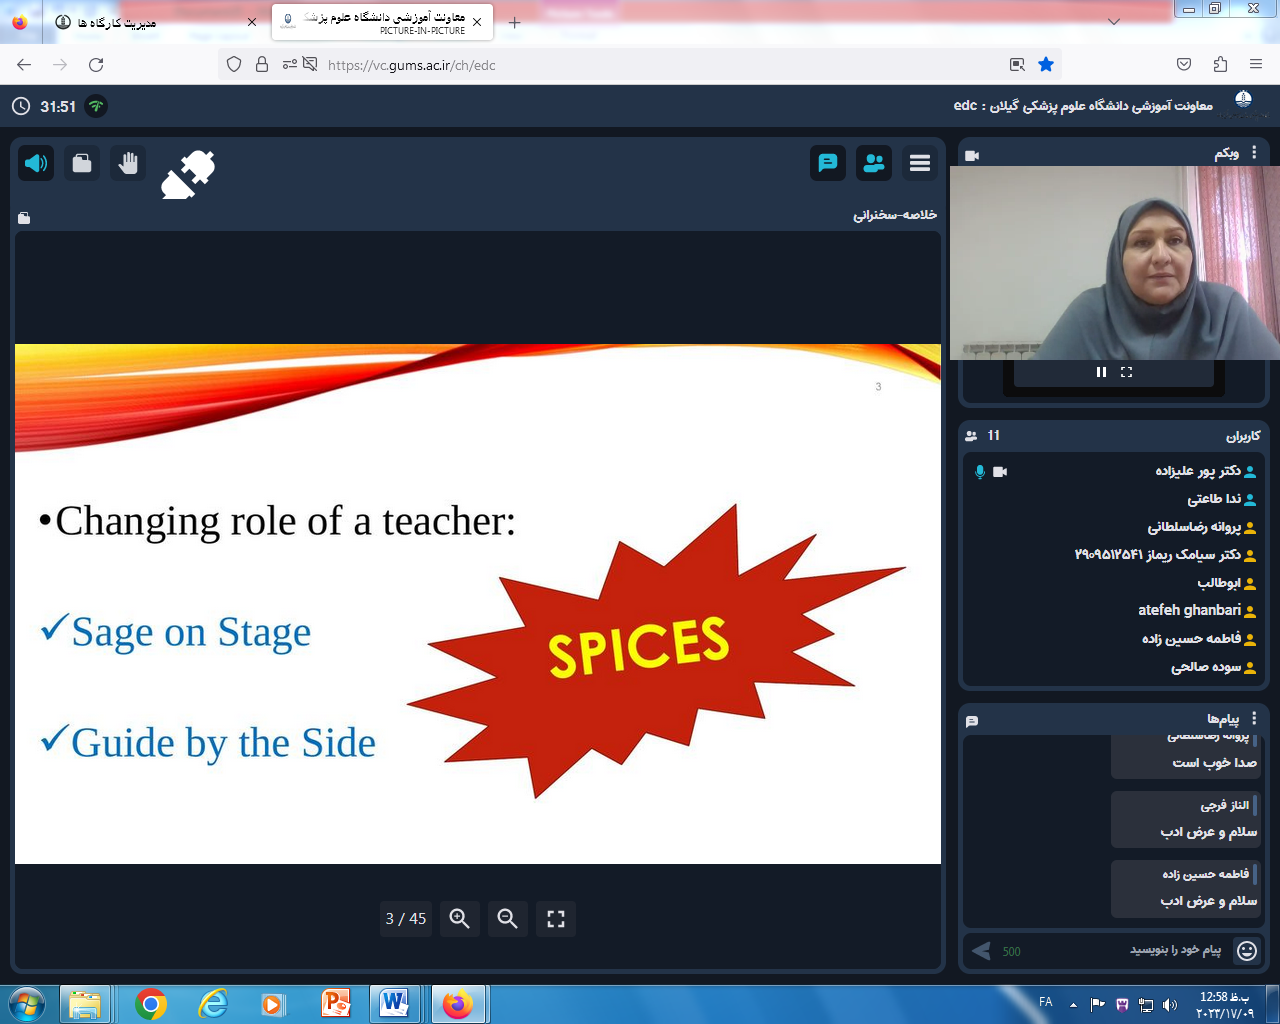
Task: Open the briefcase files icon
Action: 82,163
